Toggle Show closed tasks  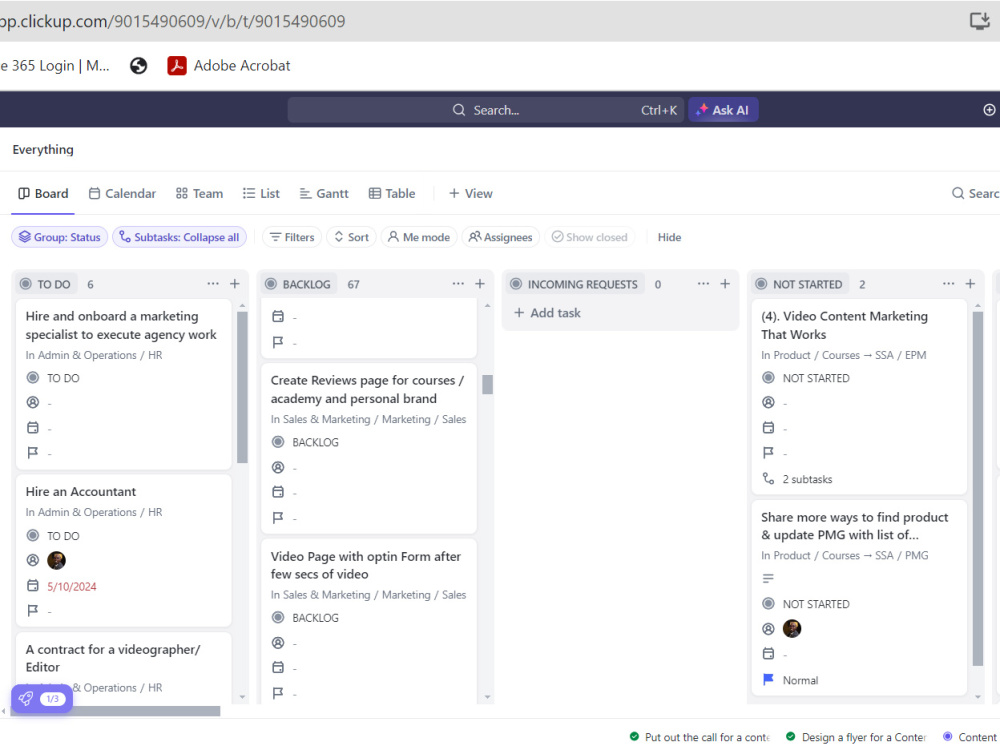pyautogui.click(x=589, y=237)
